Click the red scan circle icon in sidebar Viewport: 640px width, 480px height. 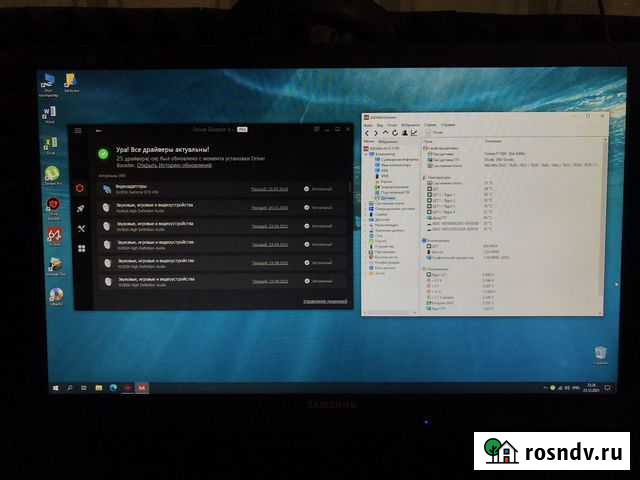point(80,188)
